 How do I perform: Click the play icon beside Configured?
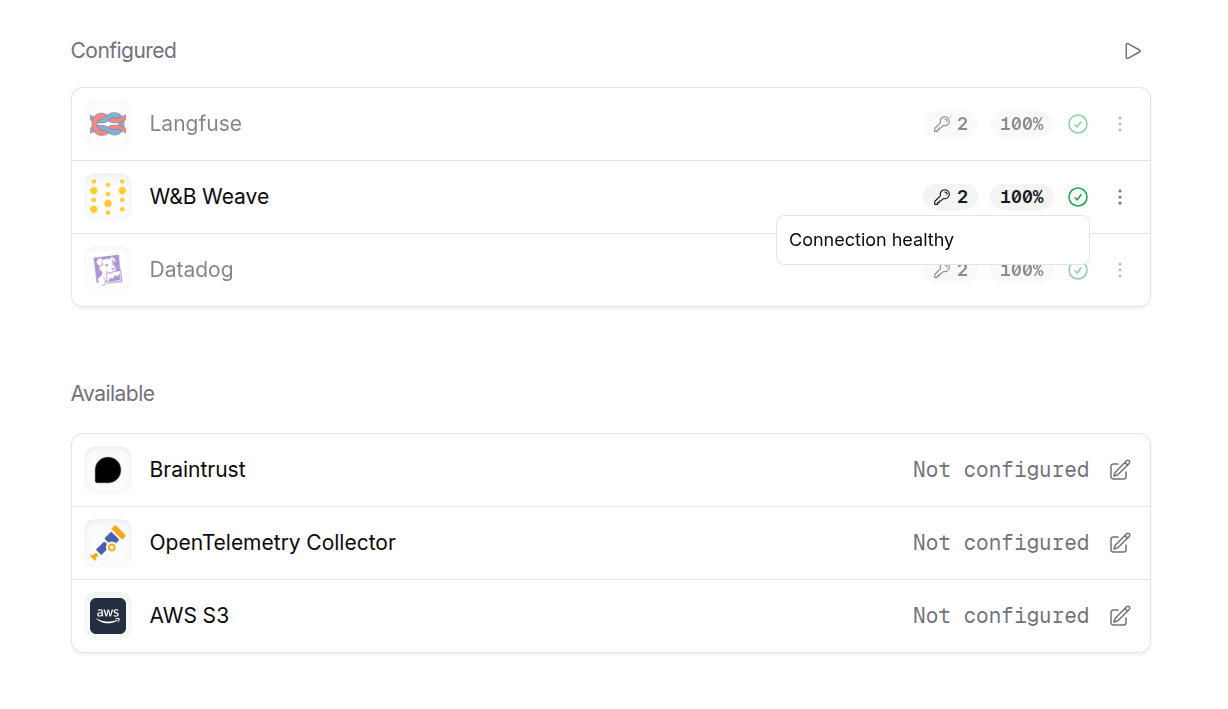click(x=1132, y=51)
